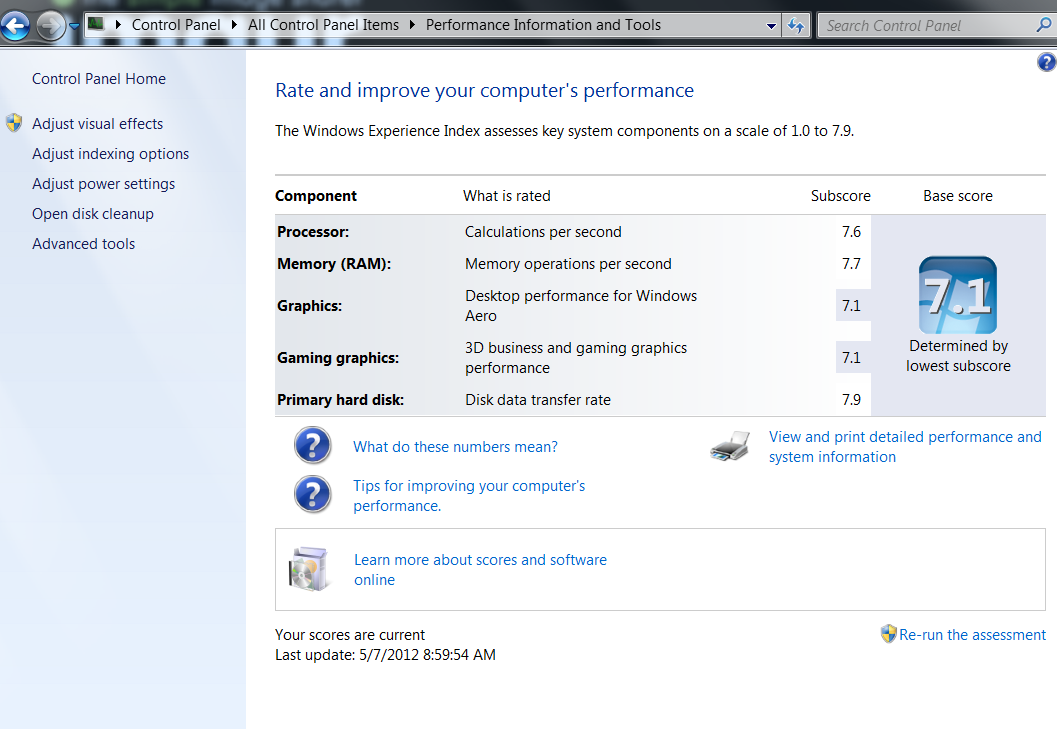The width and height of the screenshot is (1057, 729).
Task: Select Performance Information and Tools breadcrumb
Action: click(543, 25)
